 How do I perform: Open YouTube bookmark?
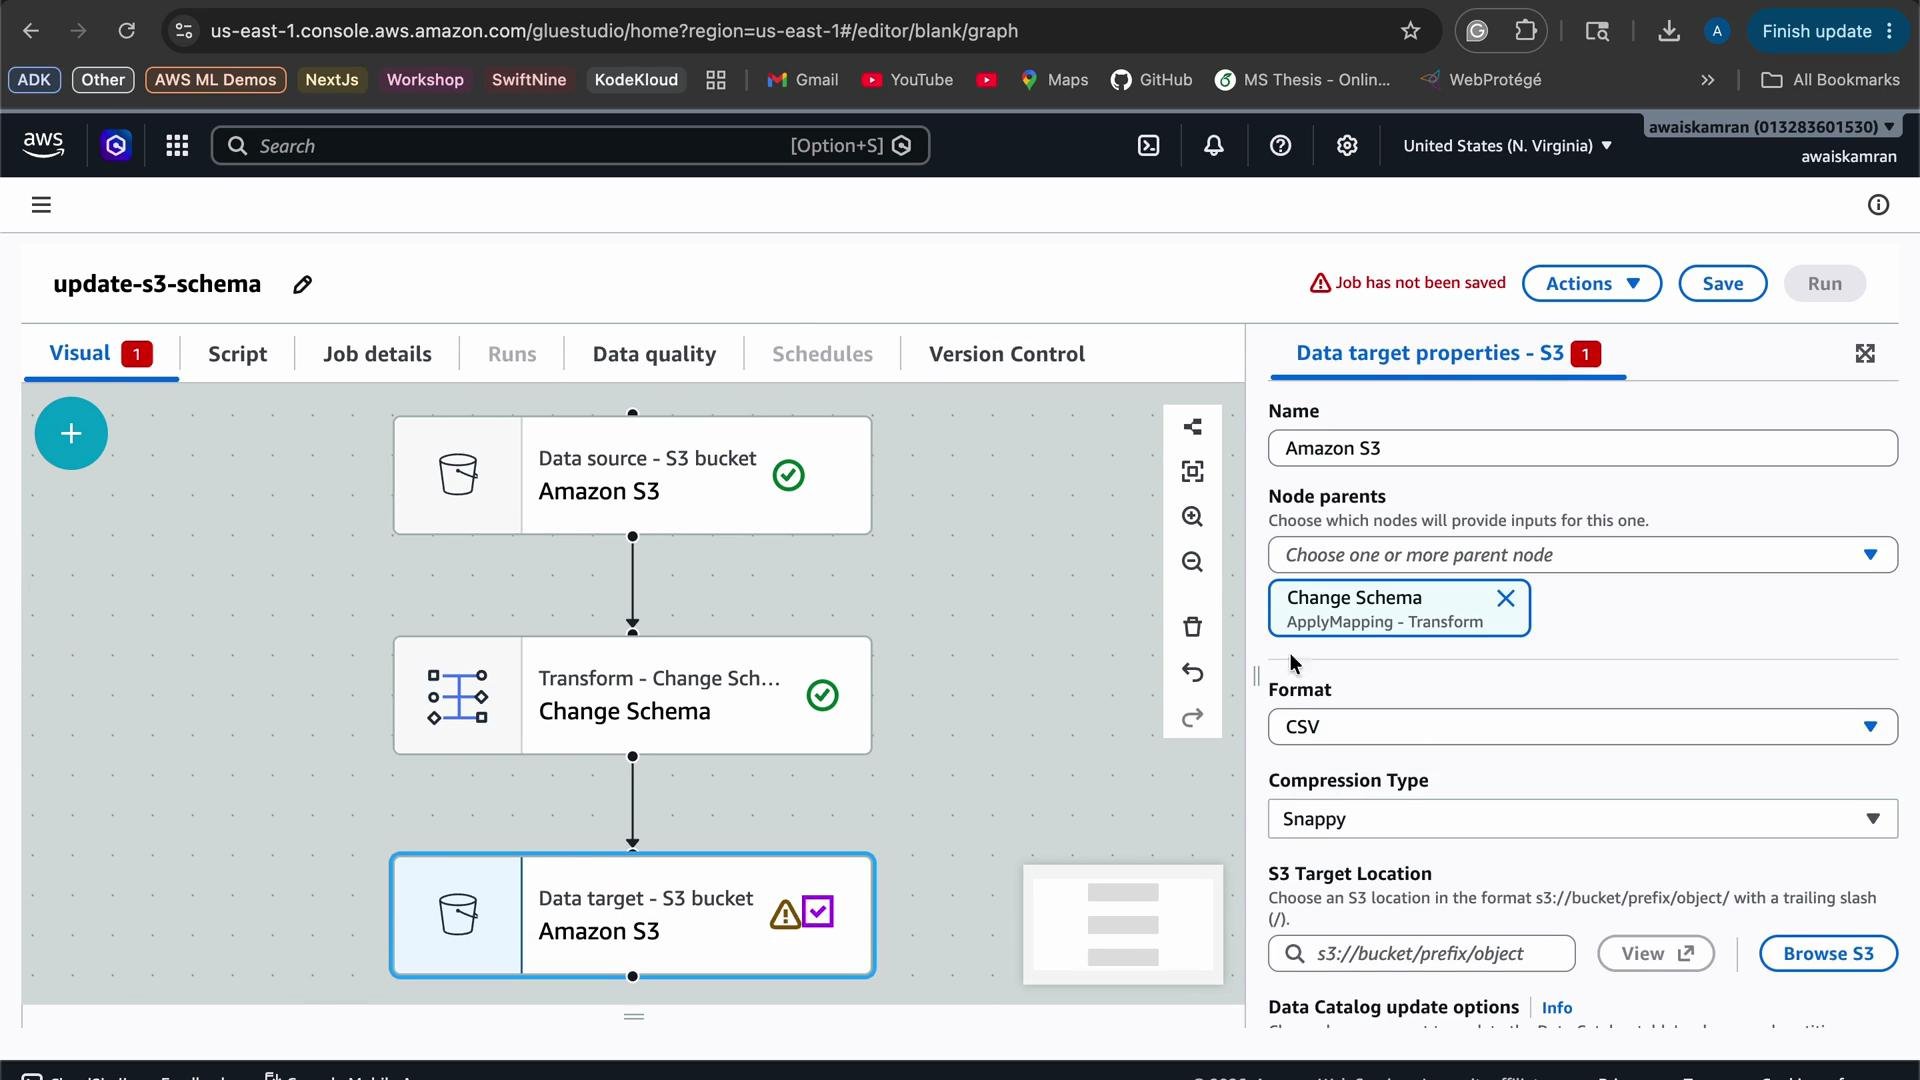coord(907,80)
